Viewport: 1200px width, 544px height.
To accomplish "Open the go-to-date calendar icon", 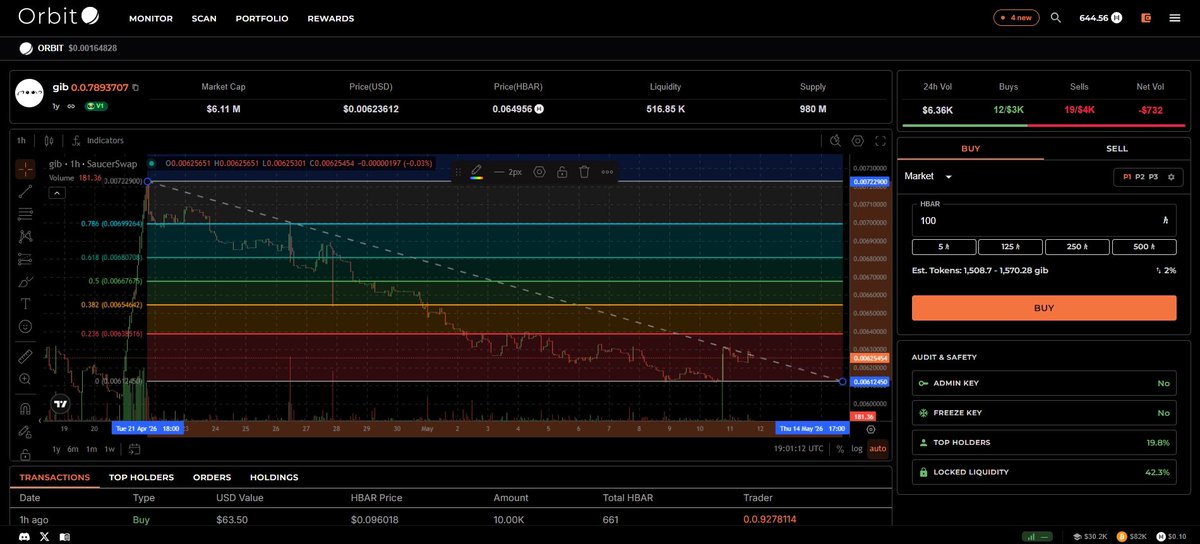I will coord(134,449).
